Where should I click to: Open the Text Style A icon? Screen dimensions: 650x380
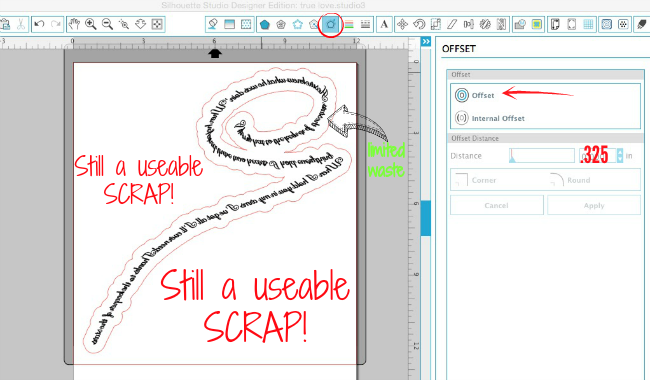[x=384, y=24]
